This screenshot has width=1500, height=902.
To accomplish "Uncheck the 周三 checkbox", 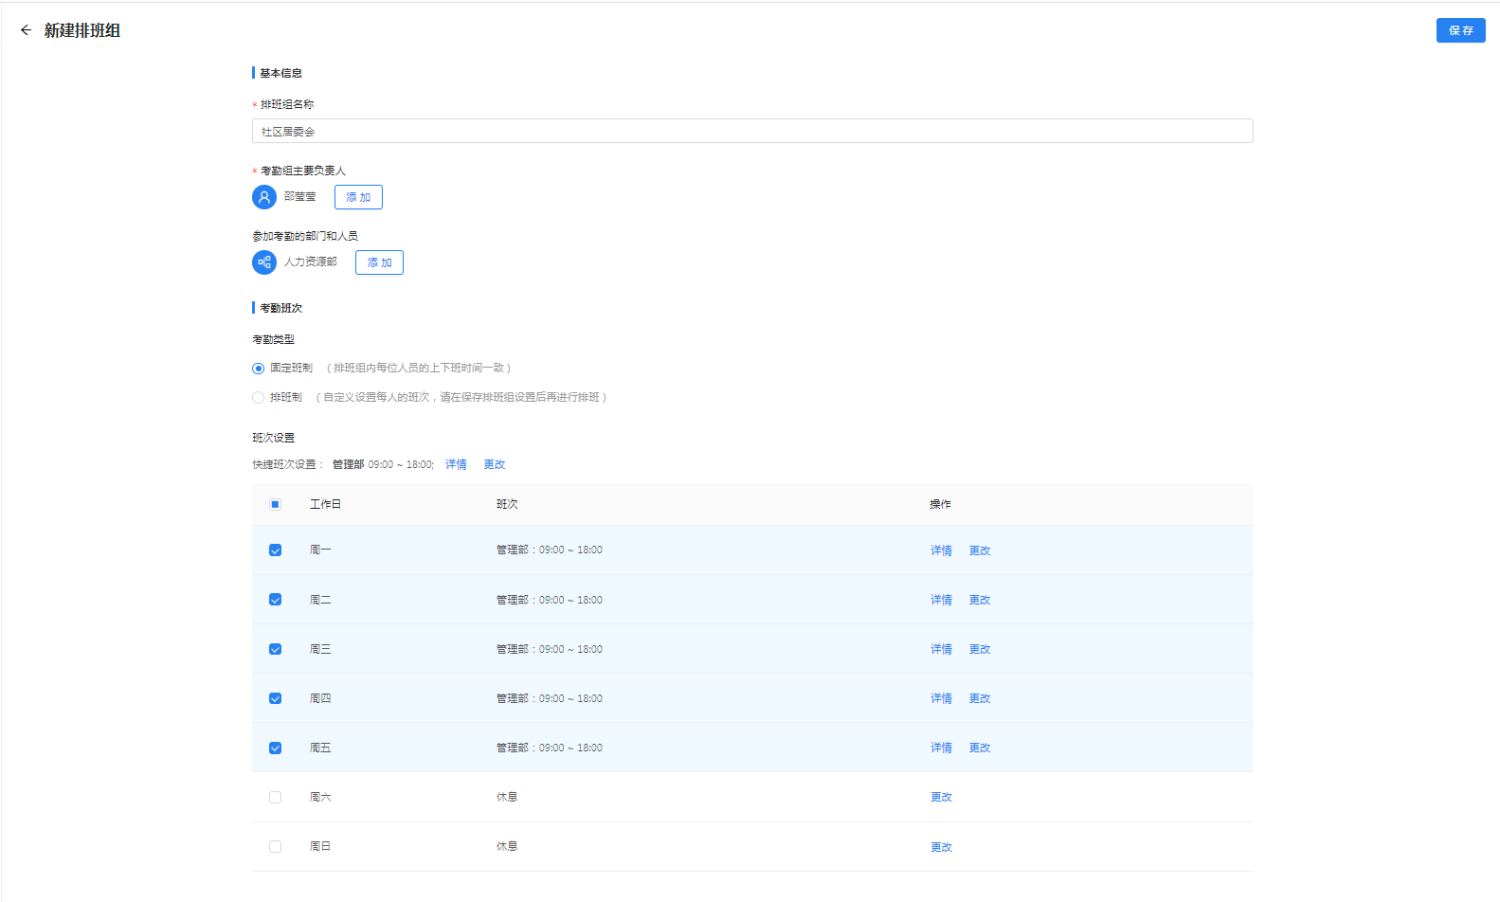I will 275,649.
